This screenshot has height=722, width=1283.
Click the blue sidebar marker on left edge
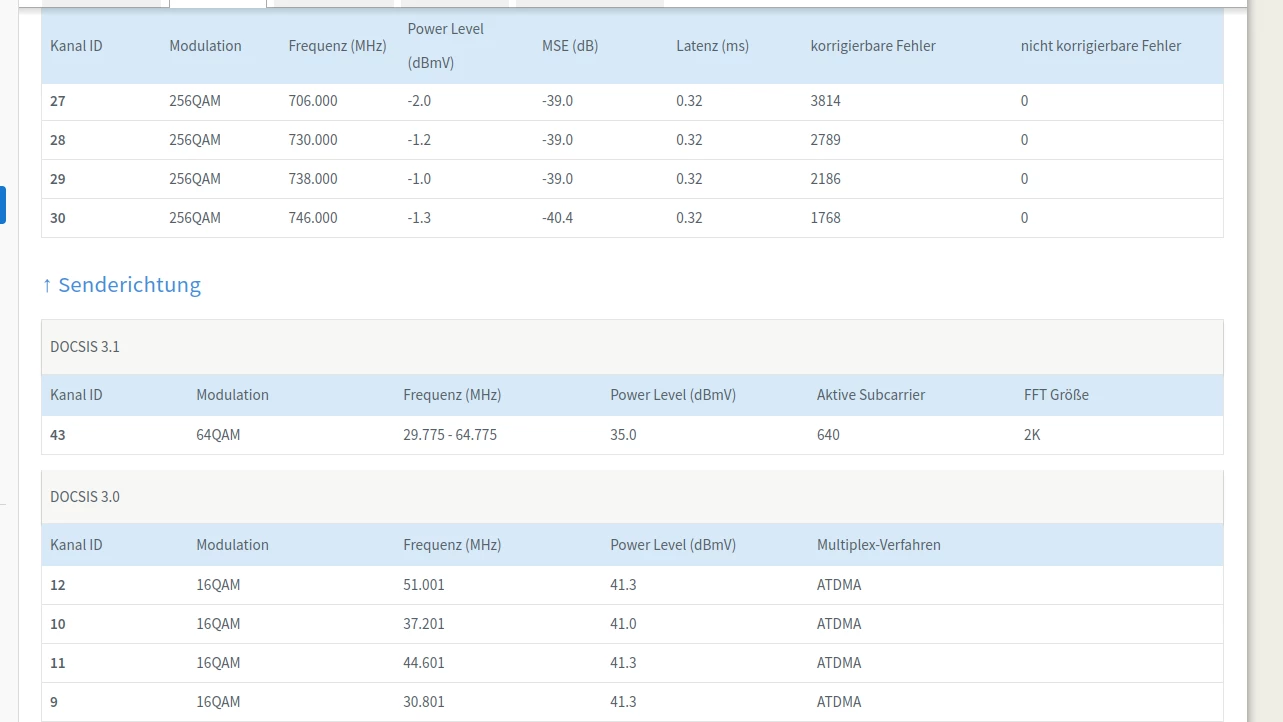coord(3,205)
